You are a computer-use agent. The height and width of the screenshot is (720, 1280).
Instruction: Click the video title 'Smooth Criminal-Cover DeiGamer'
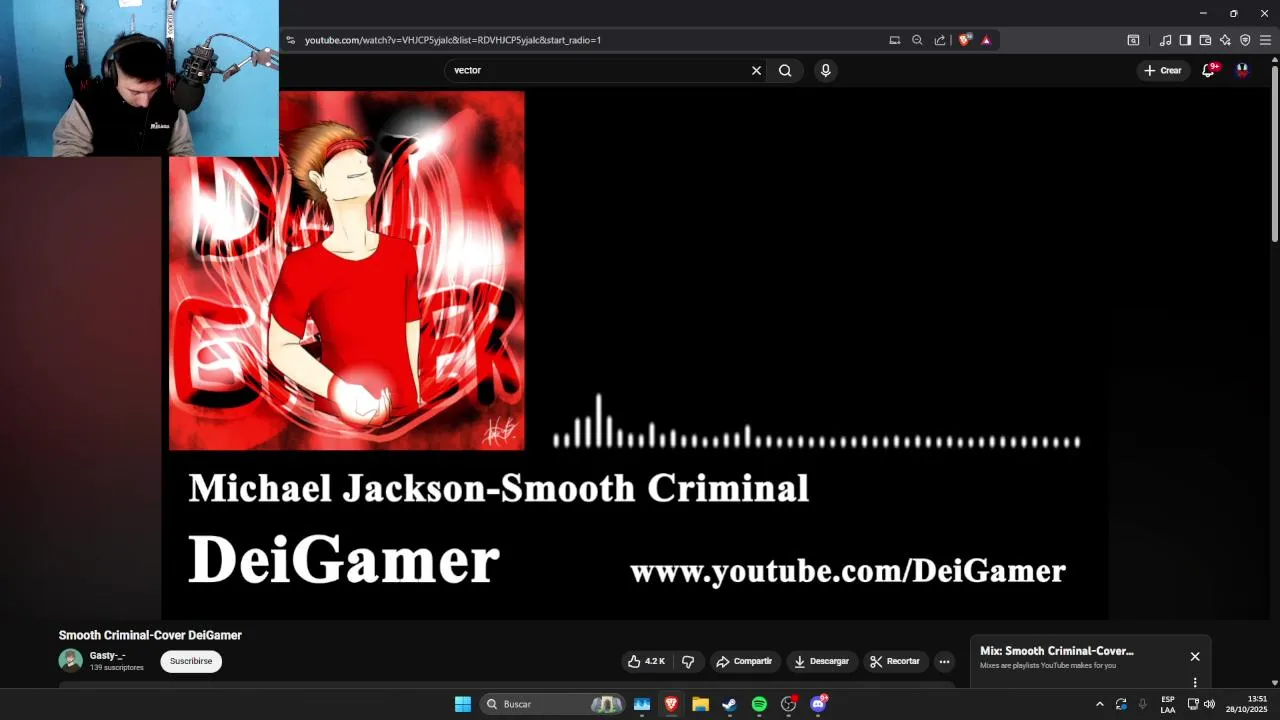click(x=150, y=635)
